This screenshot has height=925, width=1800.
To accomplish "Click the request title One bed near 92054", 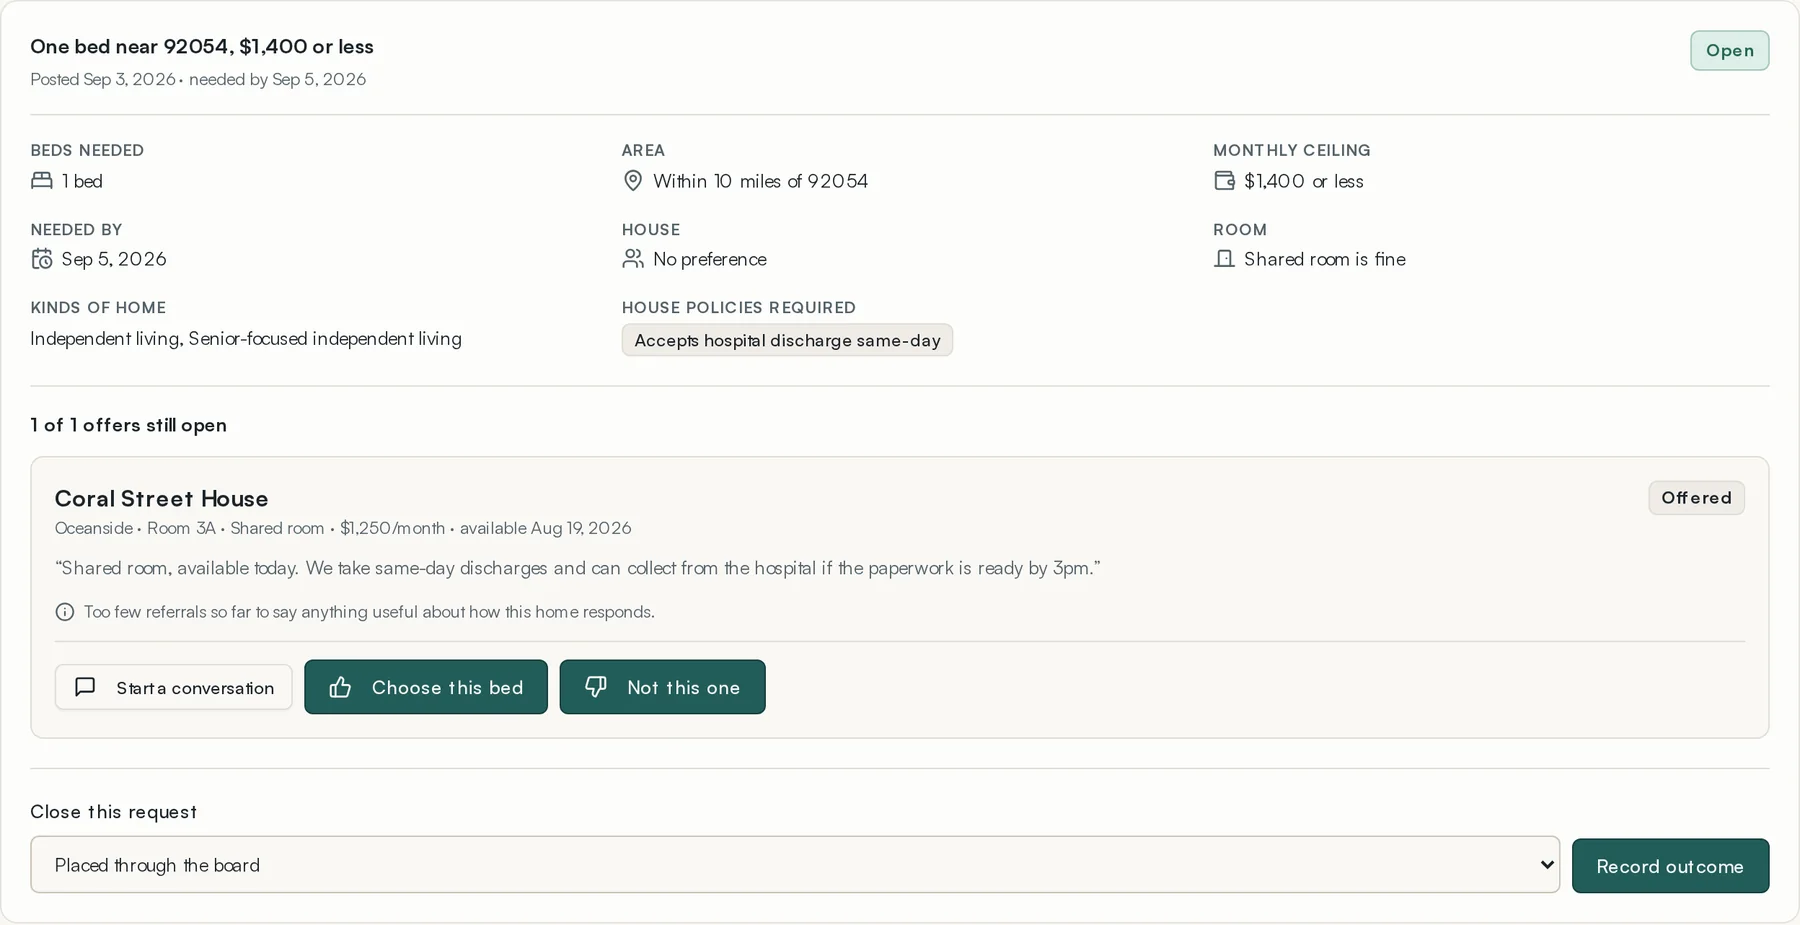I will 202,46.
